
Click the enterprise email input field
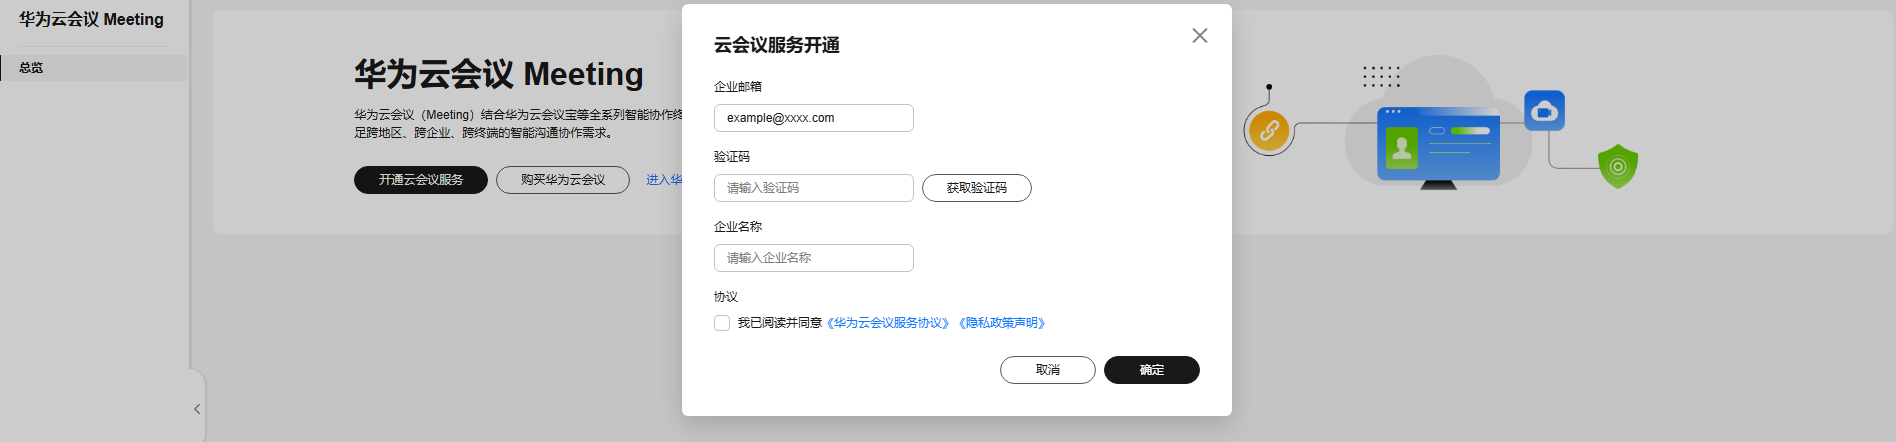click(x=813, y=118)
